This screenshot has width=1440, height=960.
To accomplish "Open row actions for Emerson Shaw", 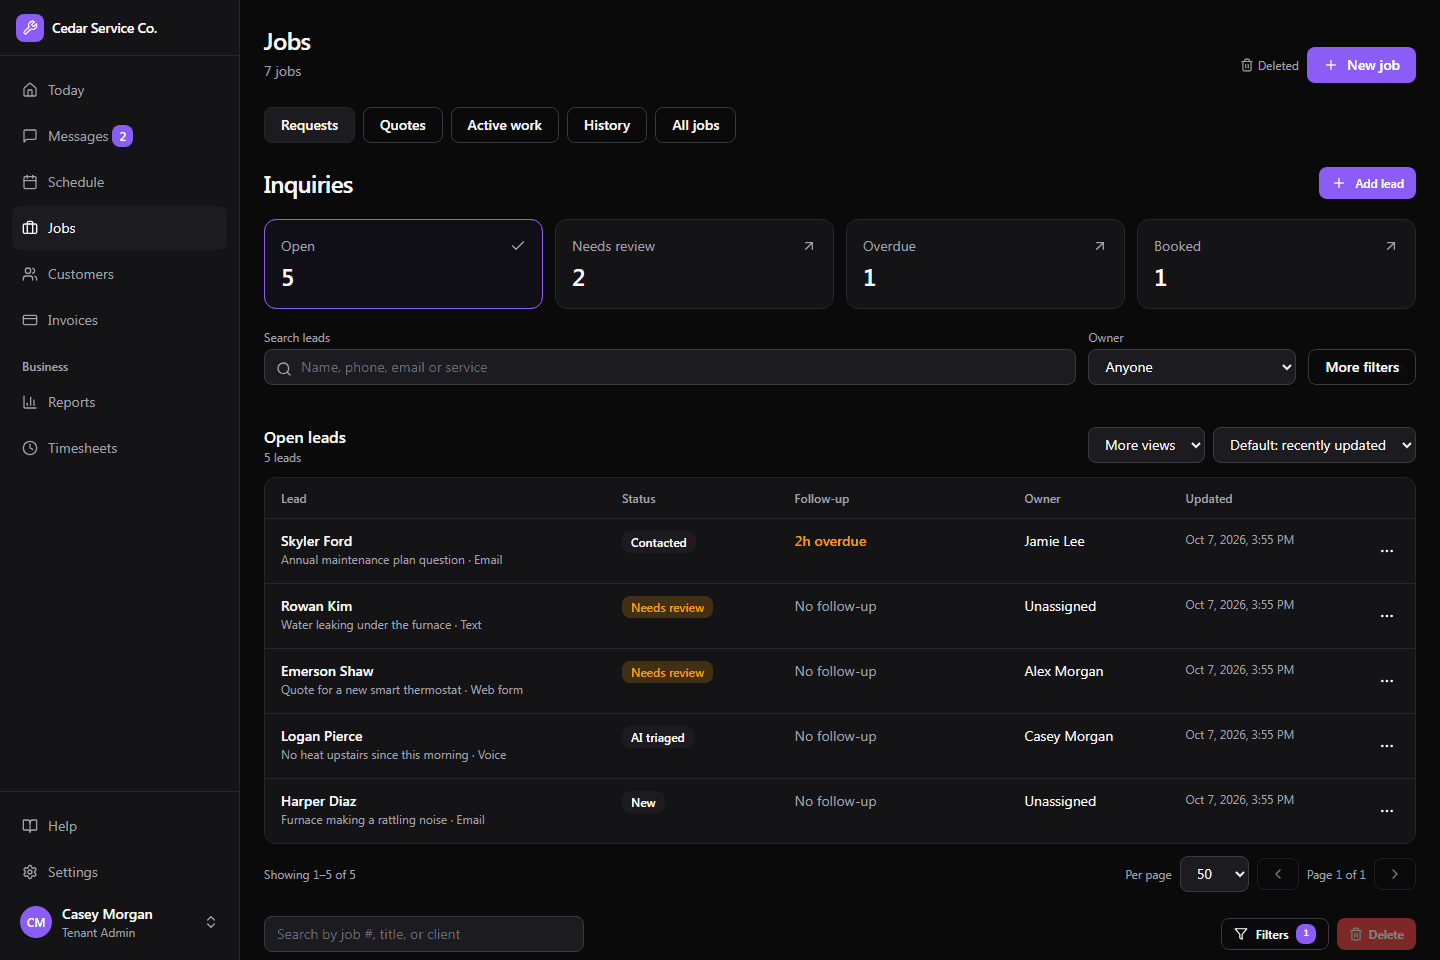I will 1387,681.
